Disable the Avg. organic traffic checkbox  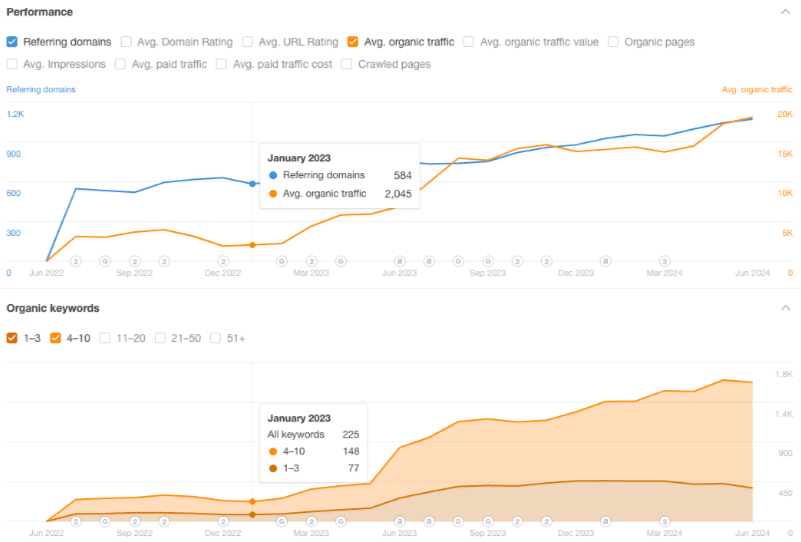click(x=353, y=42)
